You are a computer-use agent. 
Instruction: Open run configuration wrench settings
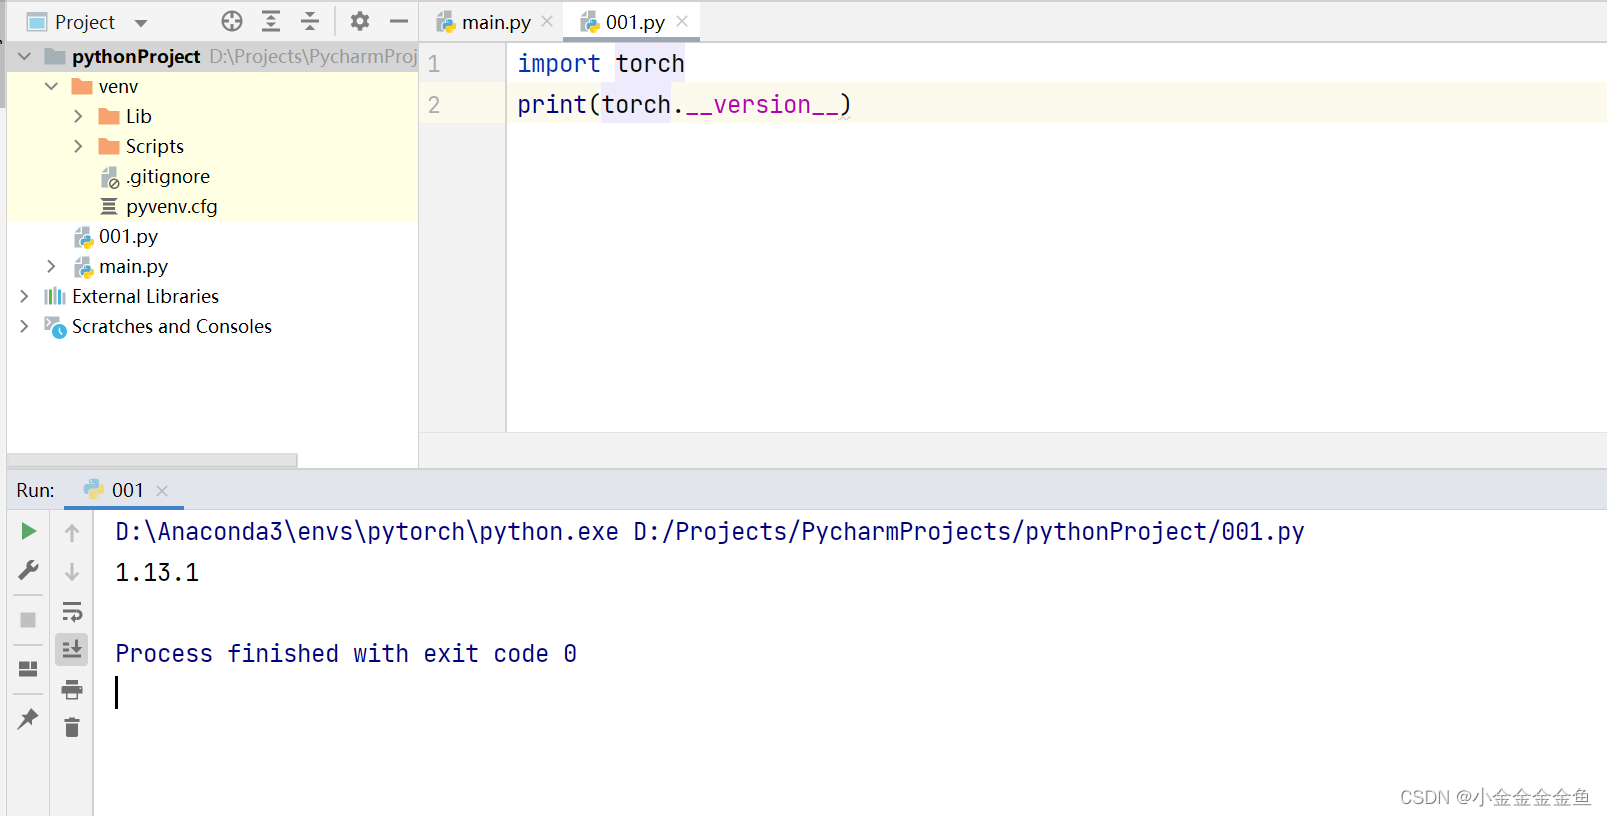click(28, 570)
